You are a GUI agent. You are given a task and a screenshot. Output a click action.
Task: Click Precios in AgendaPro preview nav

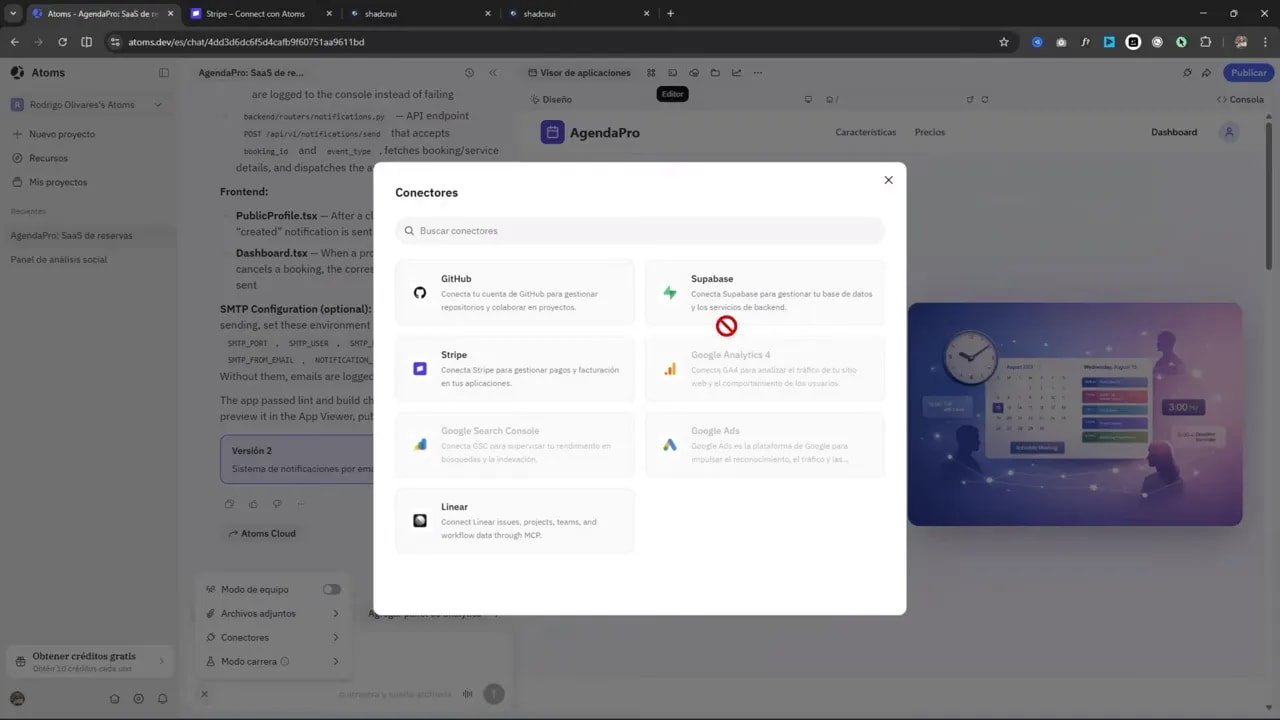(x=930, y=132)
